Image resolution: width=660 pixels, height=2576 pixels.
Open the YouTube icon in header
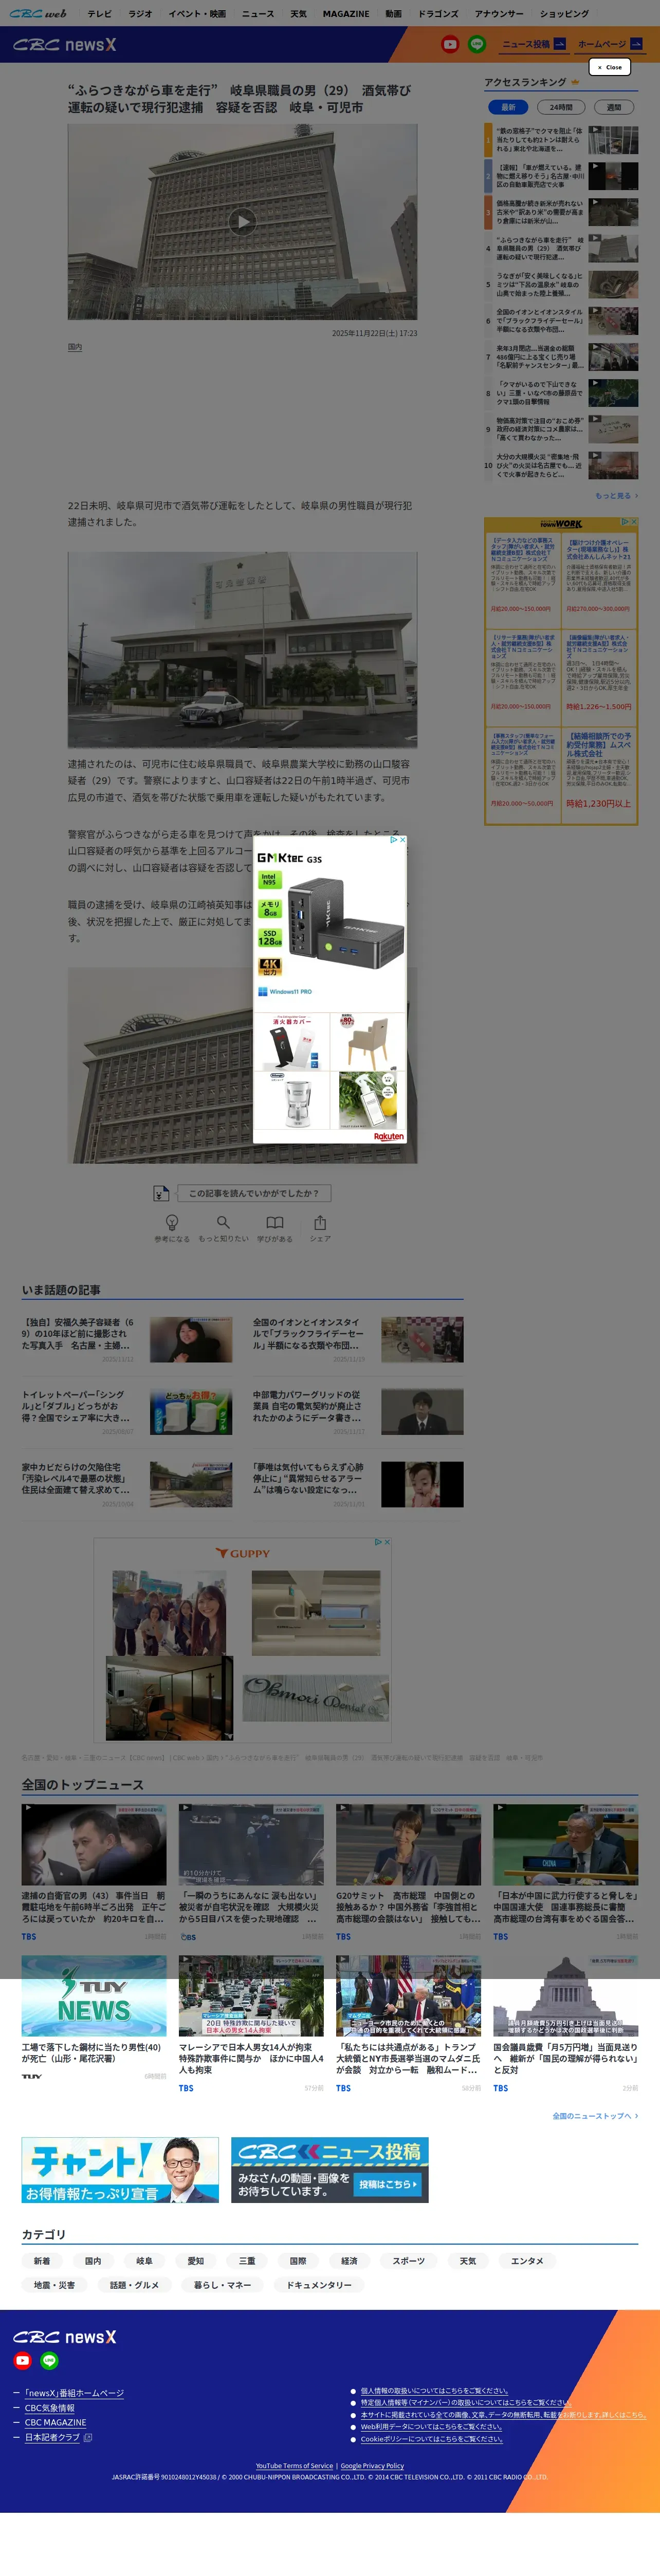point(450,44)
